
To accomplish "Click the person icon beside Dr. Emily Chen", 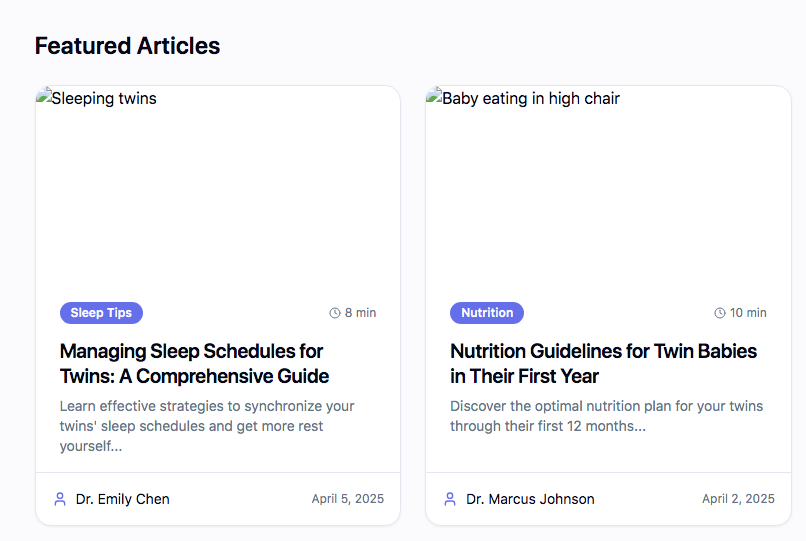I will (x=60, y=499).
